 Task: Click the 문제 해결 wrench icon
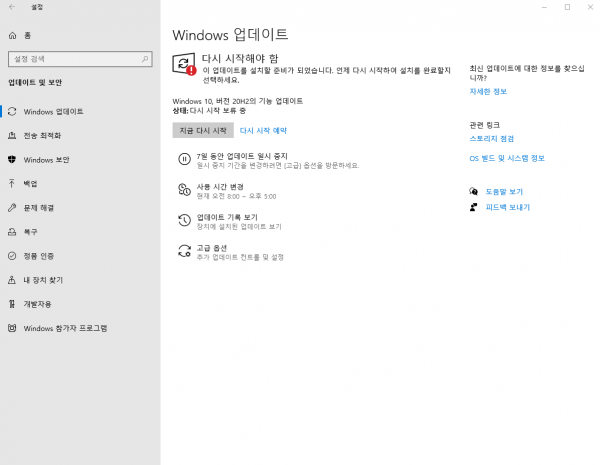coord(12,208)
